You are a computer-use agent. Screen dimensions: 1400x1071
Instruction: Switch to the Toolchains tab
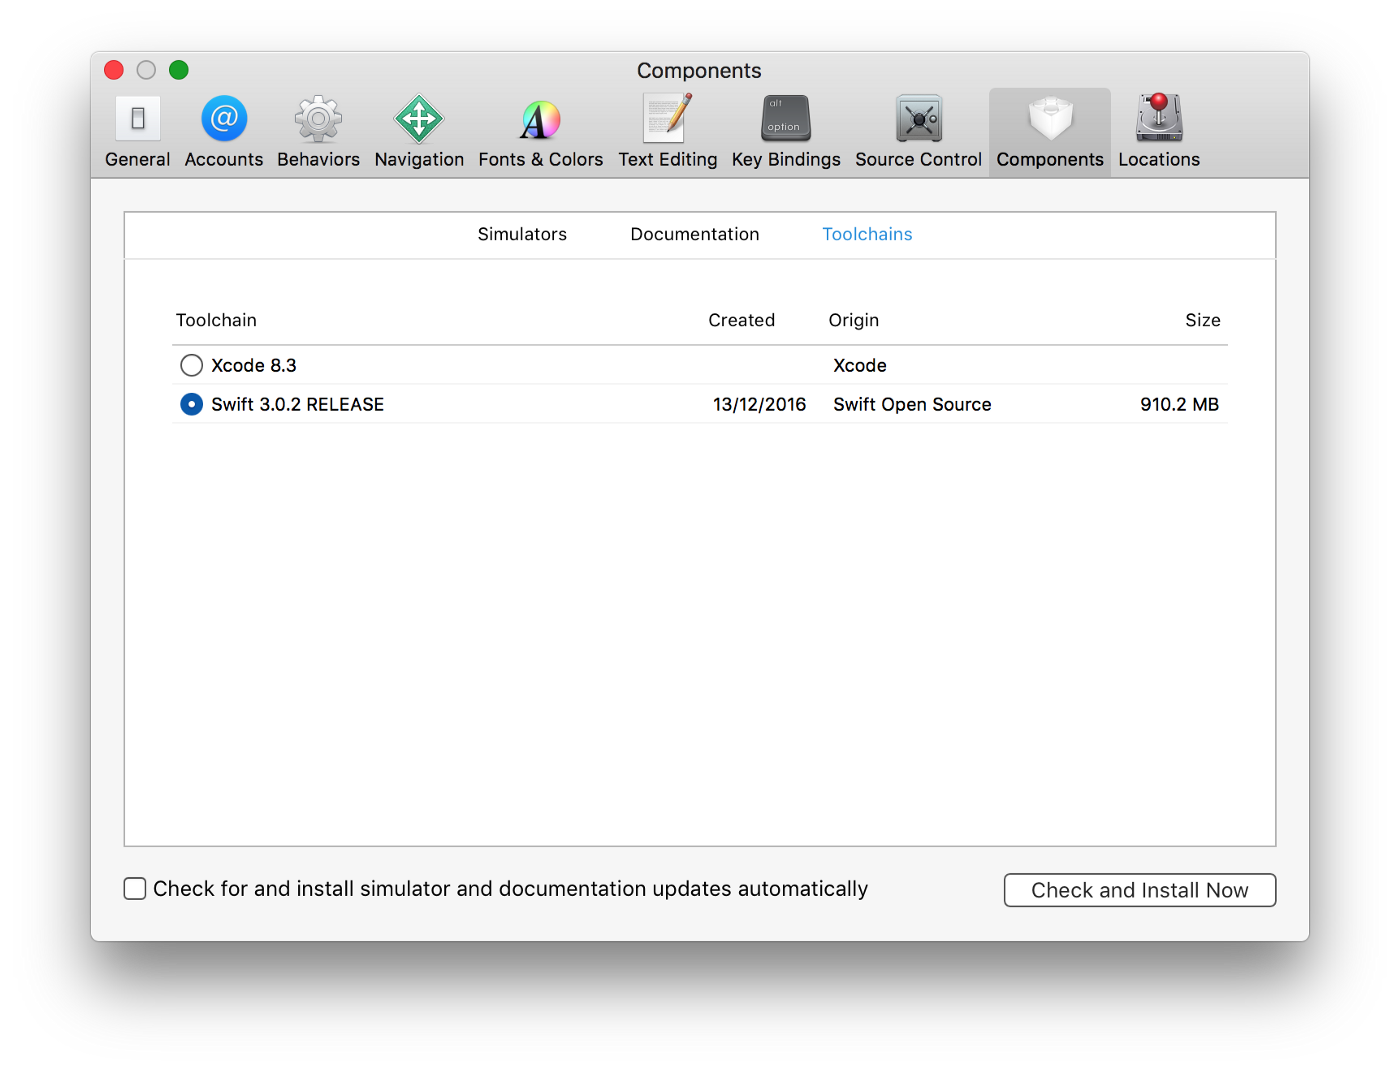pyautogui.click(x=867, y=234)
